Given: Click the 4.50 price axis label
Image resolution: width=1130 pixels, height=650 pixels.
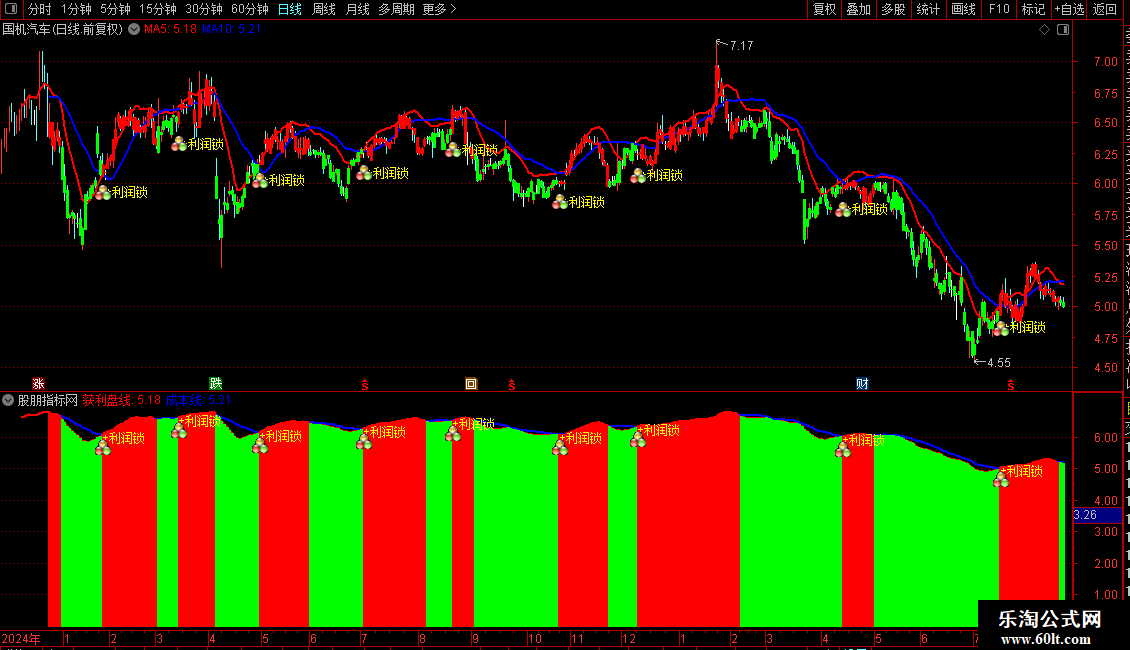Looking at the screenshot, I should [1105, 368].
